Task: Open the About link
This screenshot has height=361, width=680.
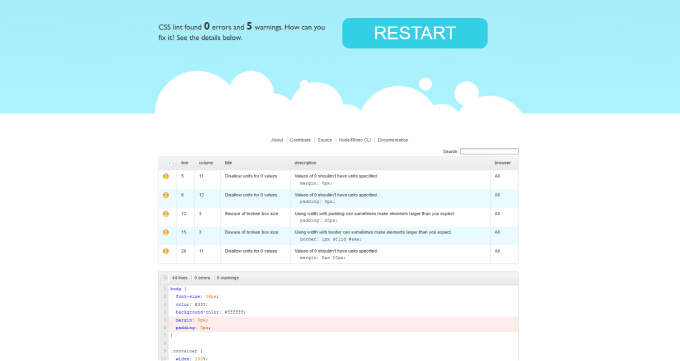Action: pos(277,140)
